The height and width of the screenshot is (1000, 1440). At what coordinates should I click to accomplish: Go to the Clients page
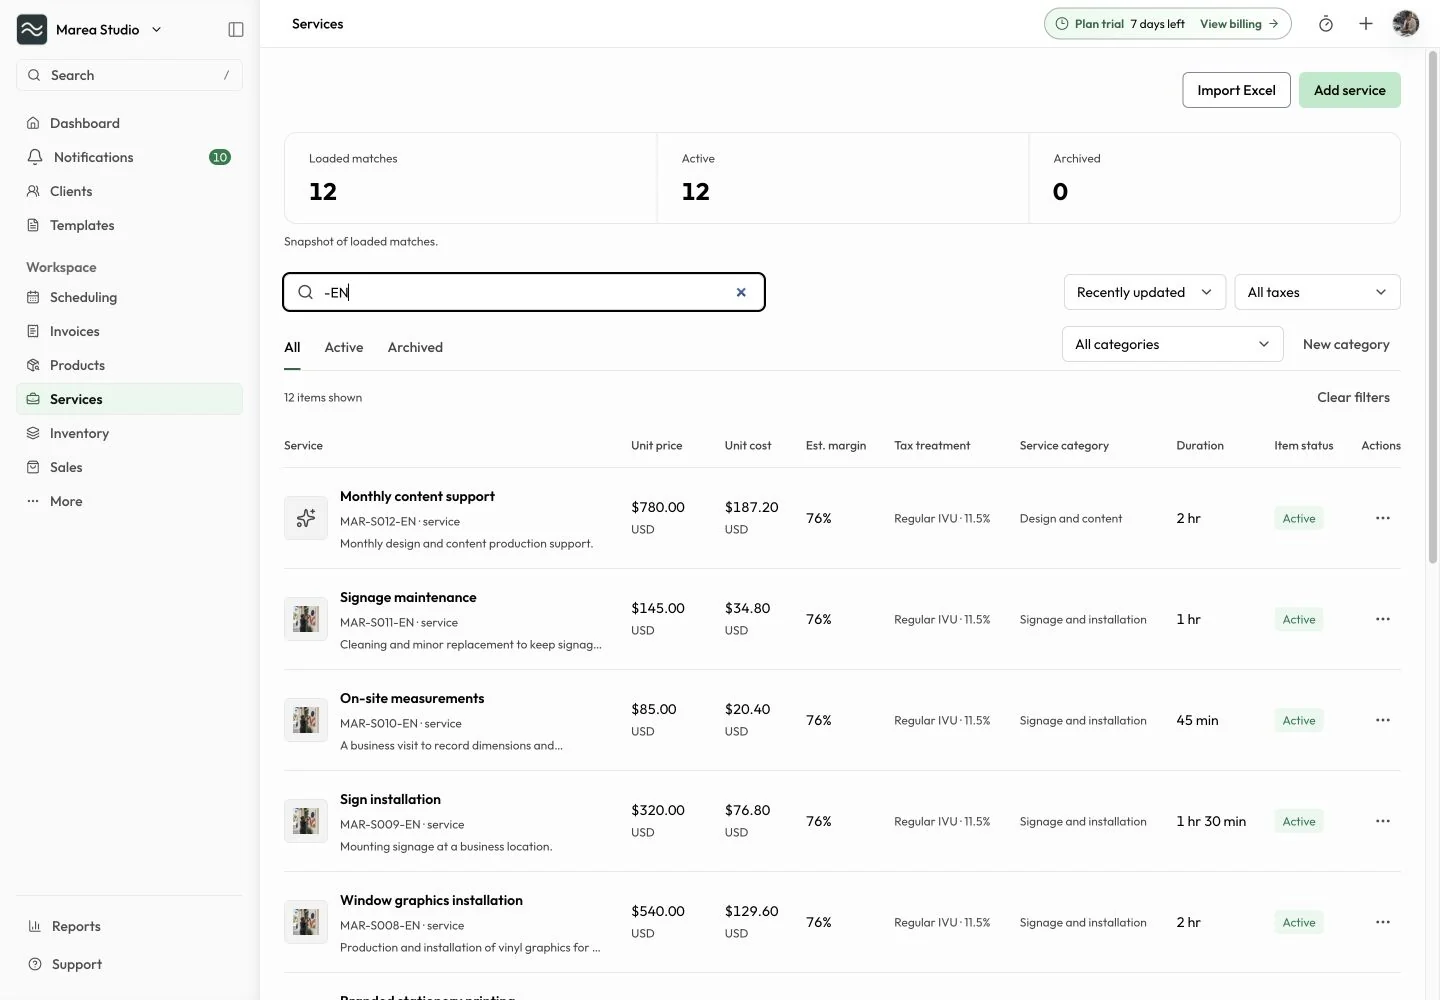pyautogui.click(x=129, y=191)
